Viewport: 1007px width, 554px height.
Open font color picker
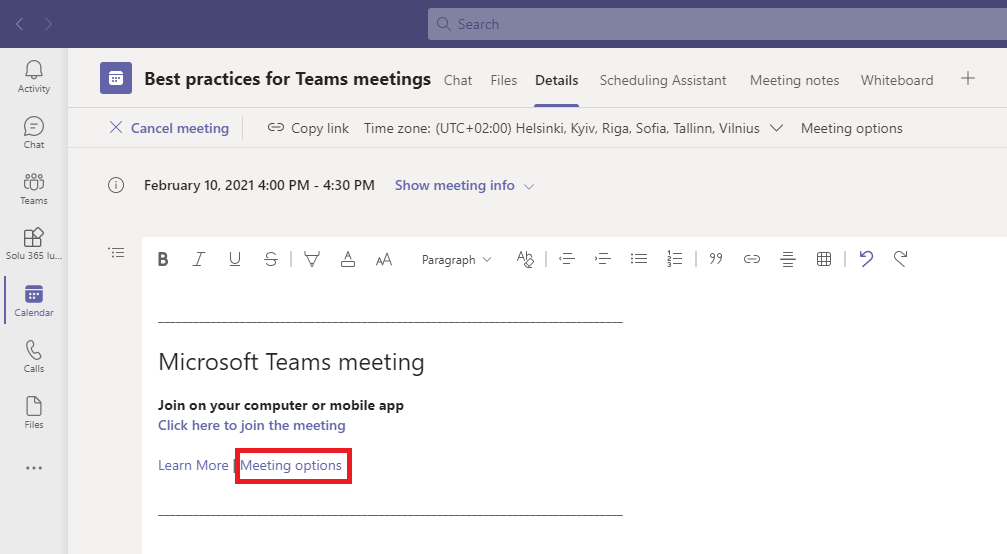347,259
